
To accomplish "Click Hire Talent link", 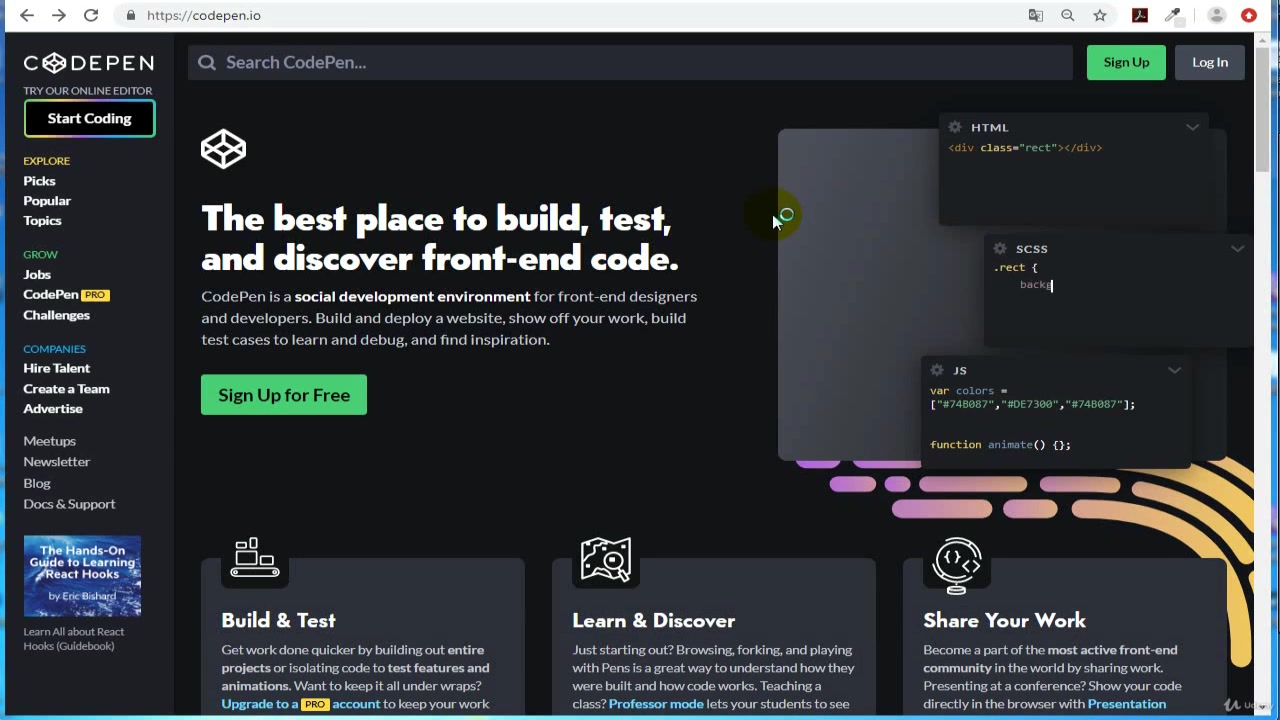I will (56, 368).
